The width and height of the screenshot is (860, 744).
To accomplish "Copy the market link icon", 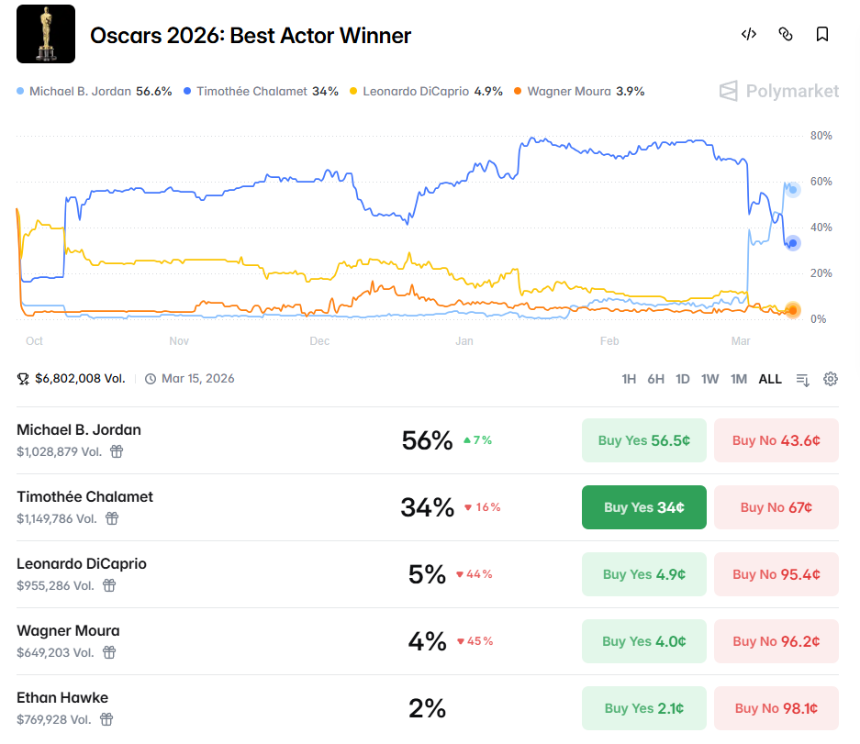I will 785,34.
